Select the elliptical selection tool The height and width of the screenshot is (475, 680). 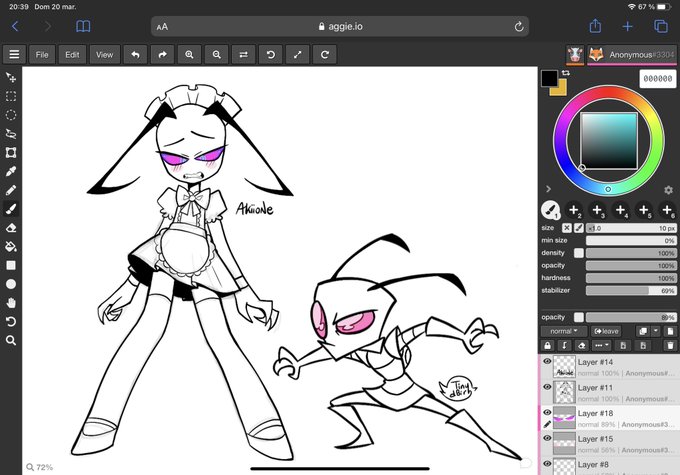click(11, 115)
